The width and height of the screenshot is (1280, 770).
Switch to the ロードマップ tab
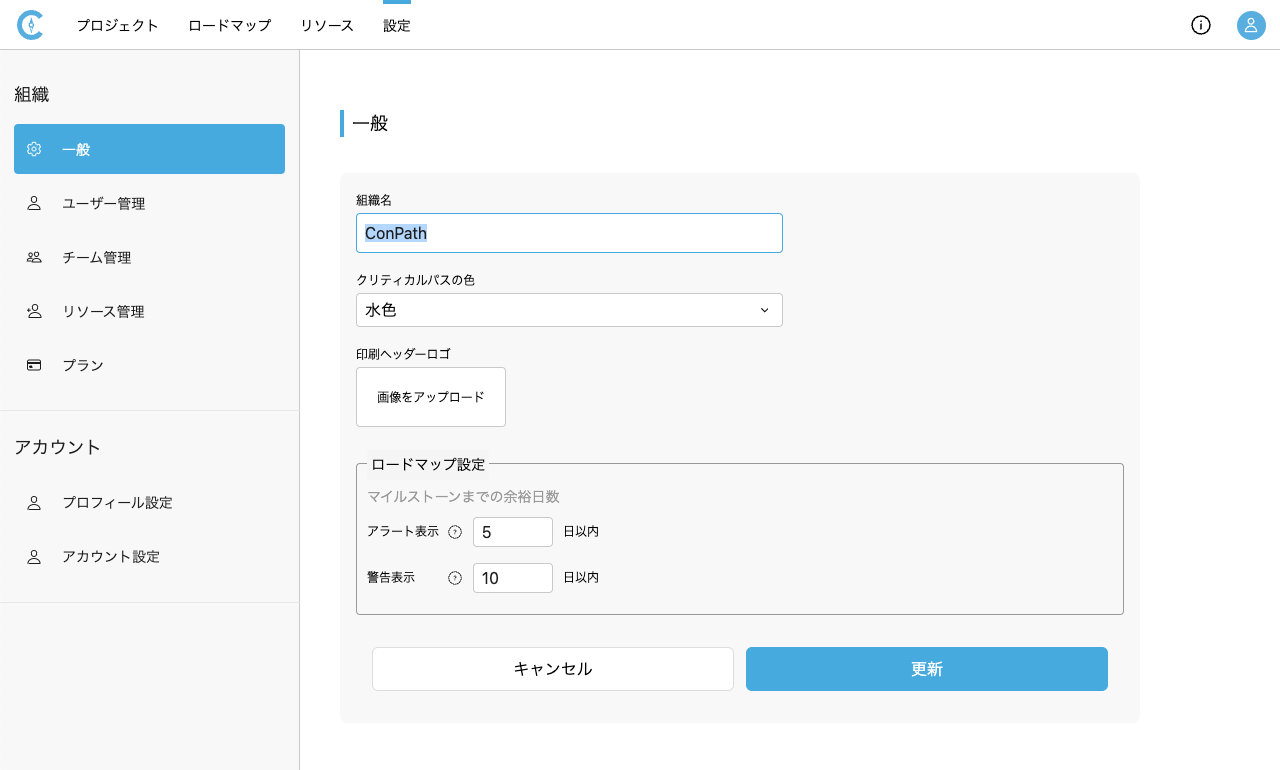pos(229,26)
